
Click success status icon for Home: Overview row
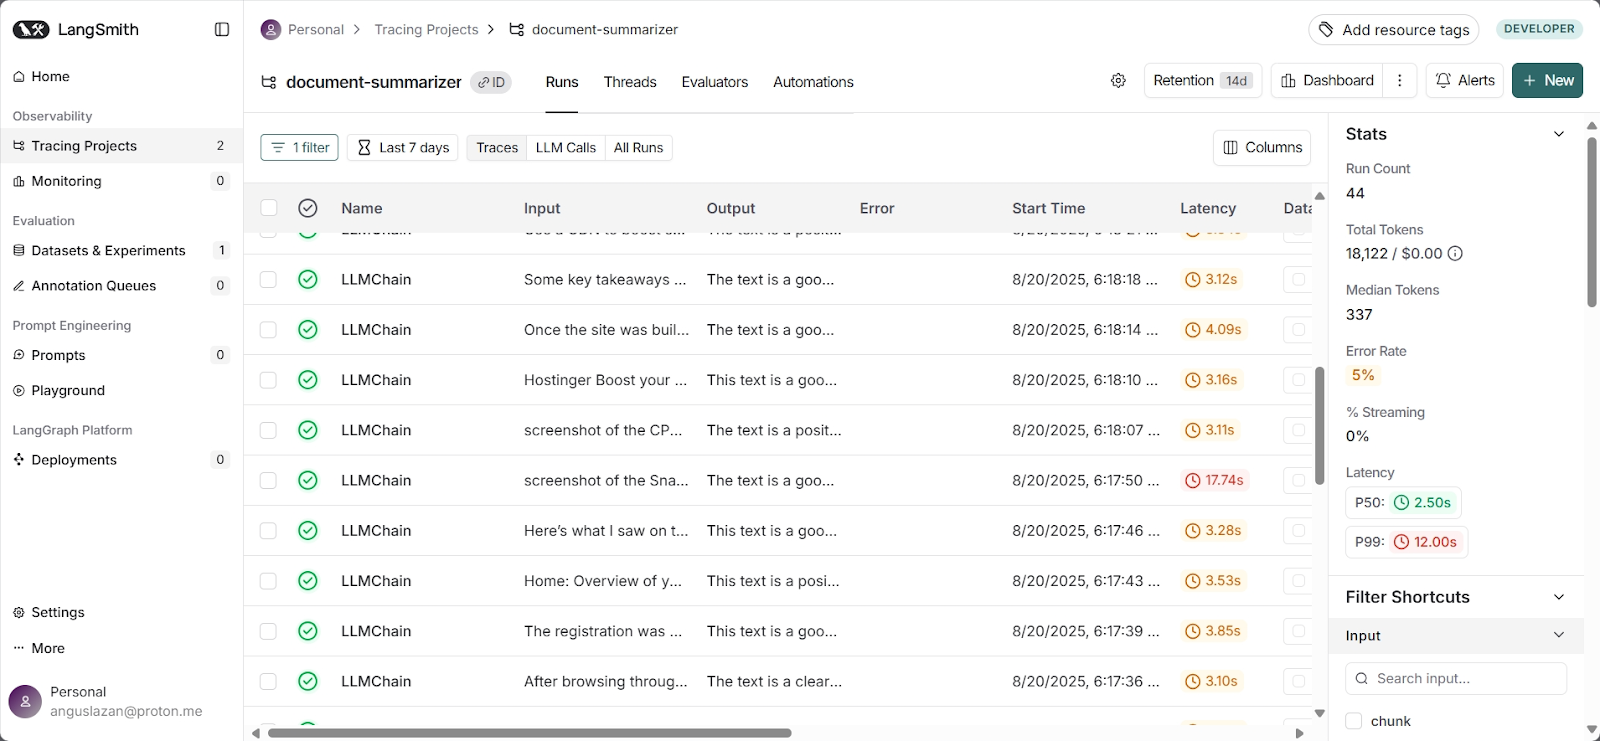pos(308,581)
